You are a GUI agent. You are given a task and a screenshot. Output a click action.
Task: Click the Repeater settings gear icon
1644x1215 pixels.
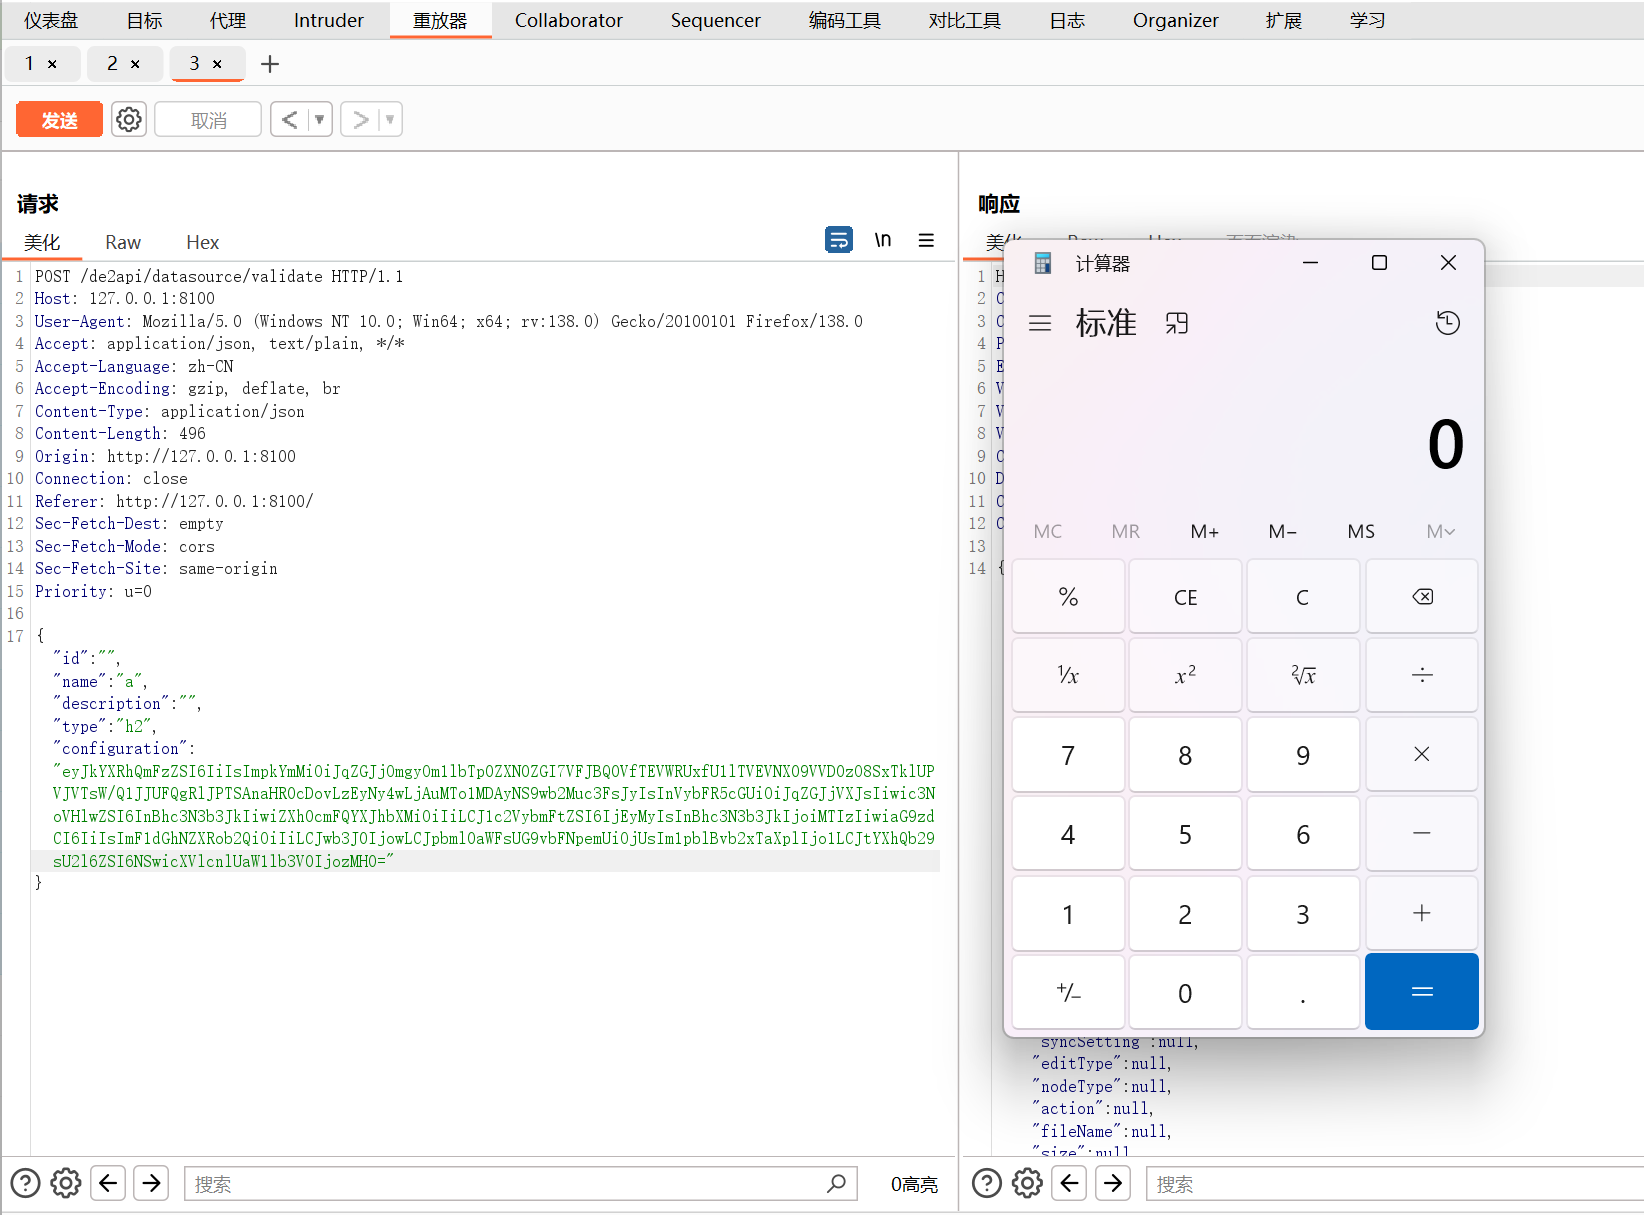click(129, 120)
